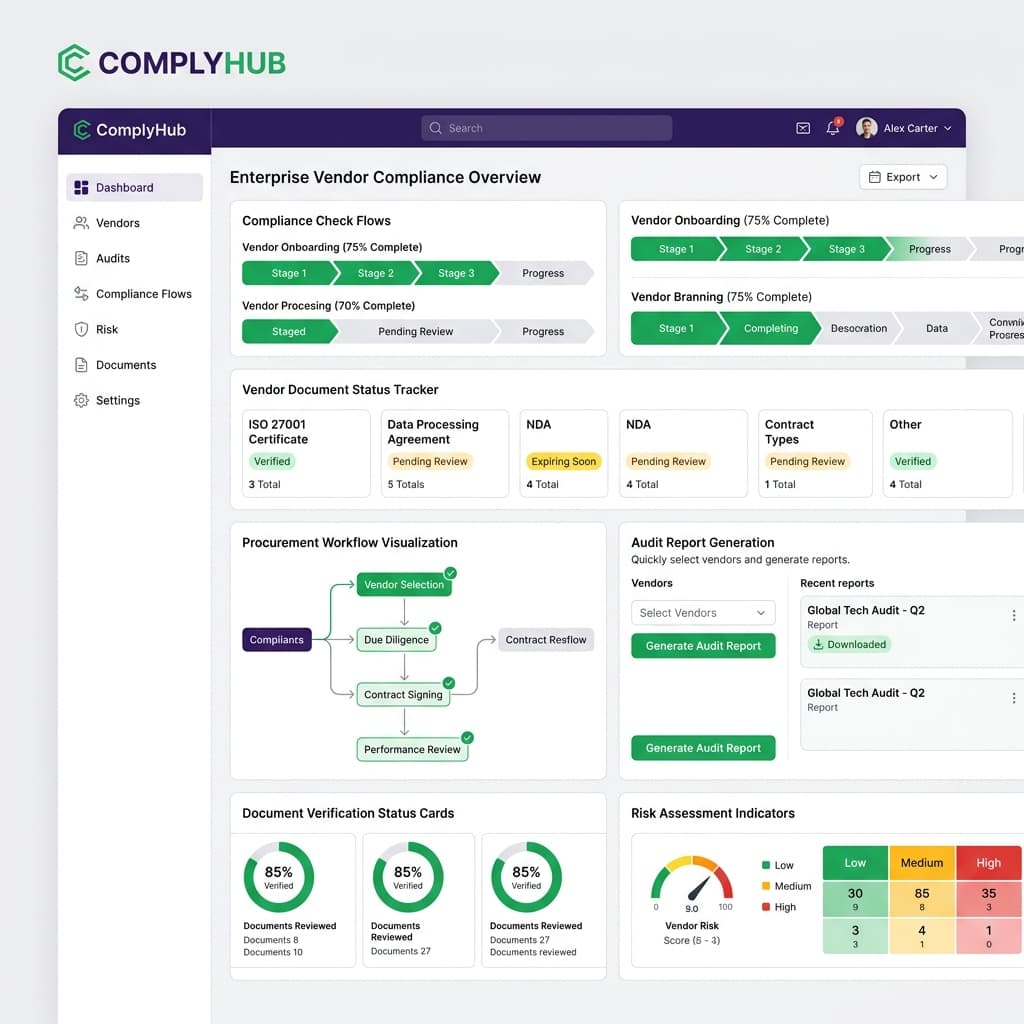Open the Export dropdown
Image resolution: width=1024 pixels, height=1024 pixels.
pos(903,176)
